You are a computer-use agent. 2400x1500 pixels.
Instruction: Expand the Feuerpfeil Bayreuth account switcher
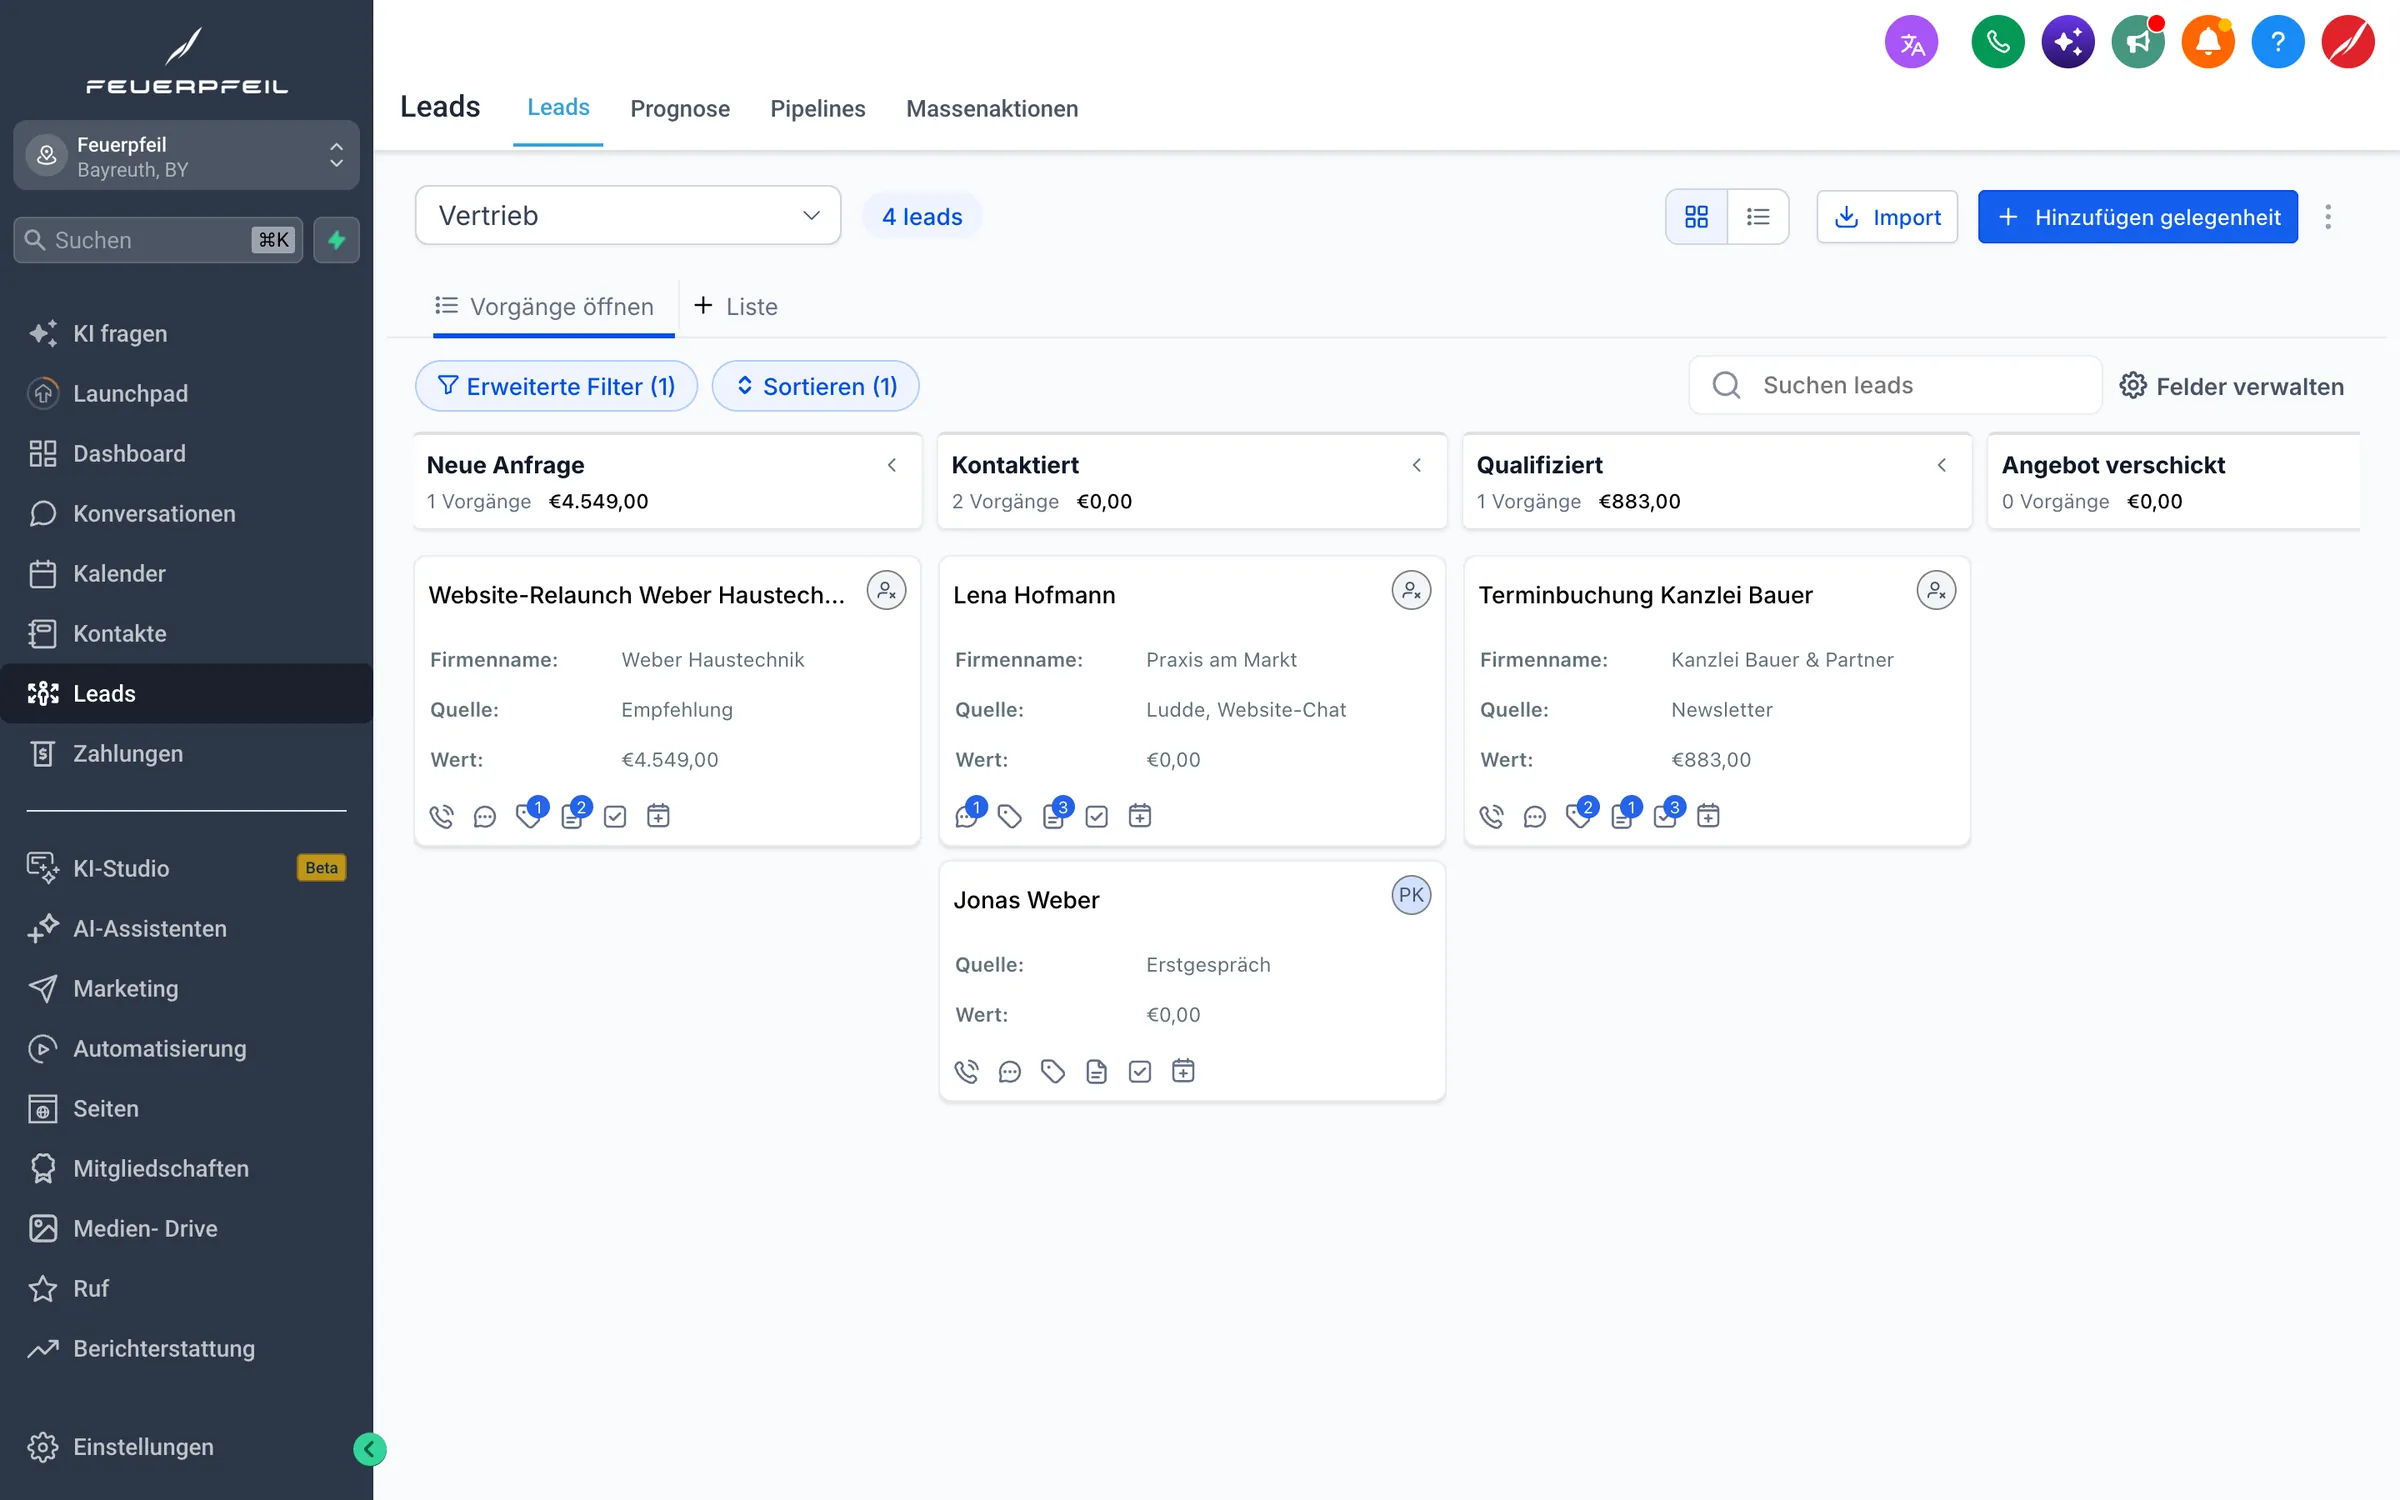click(x=186, y=156)
